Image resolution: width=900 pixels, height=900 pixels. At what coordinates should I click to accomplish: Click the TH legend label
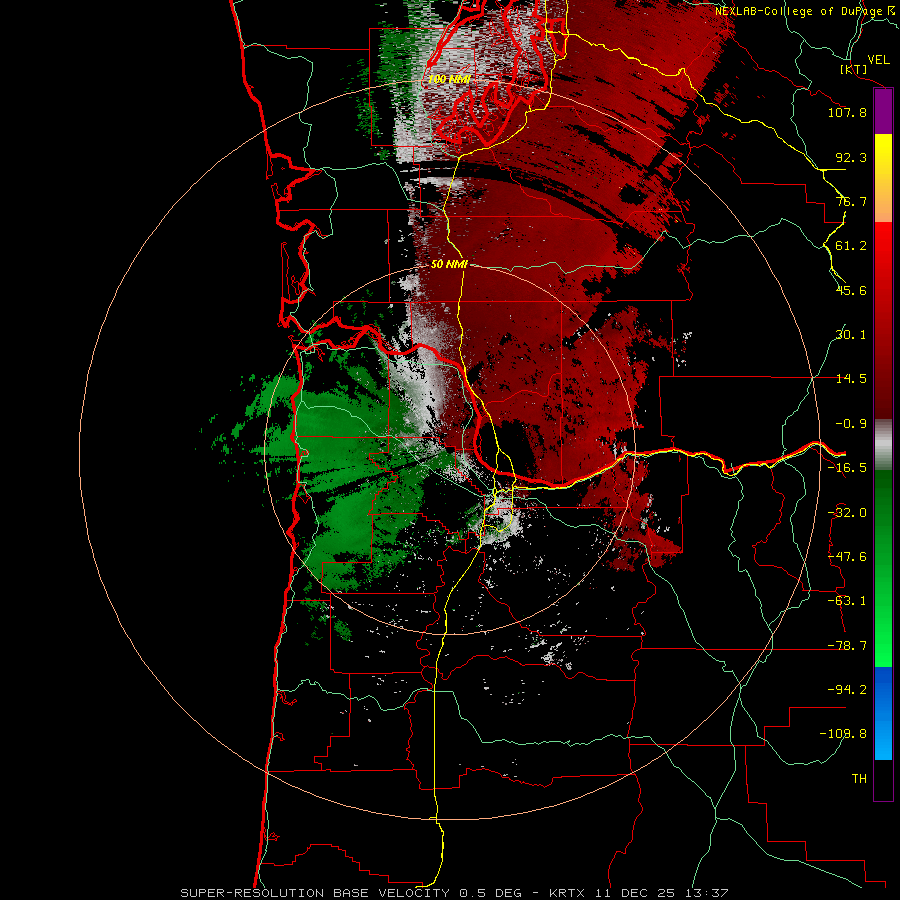click(859, 779)
